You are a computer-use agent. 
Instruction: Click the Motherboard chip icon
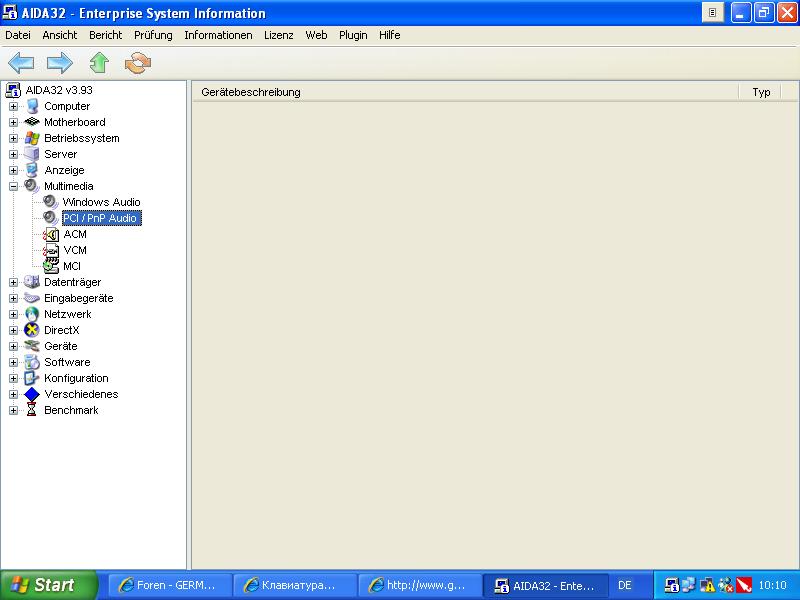32,122
